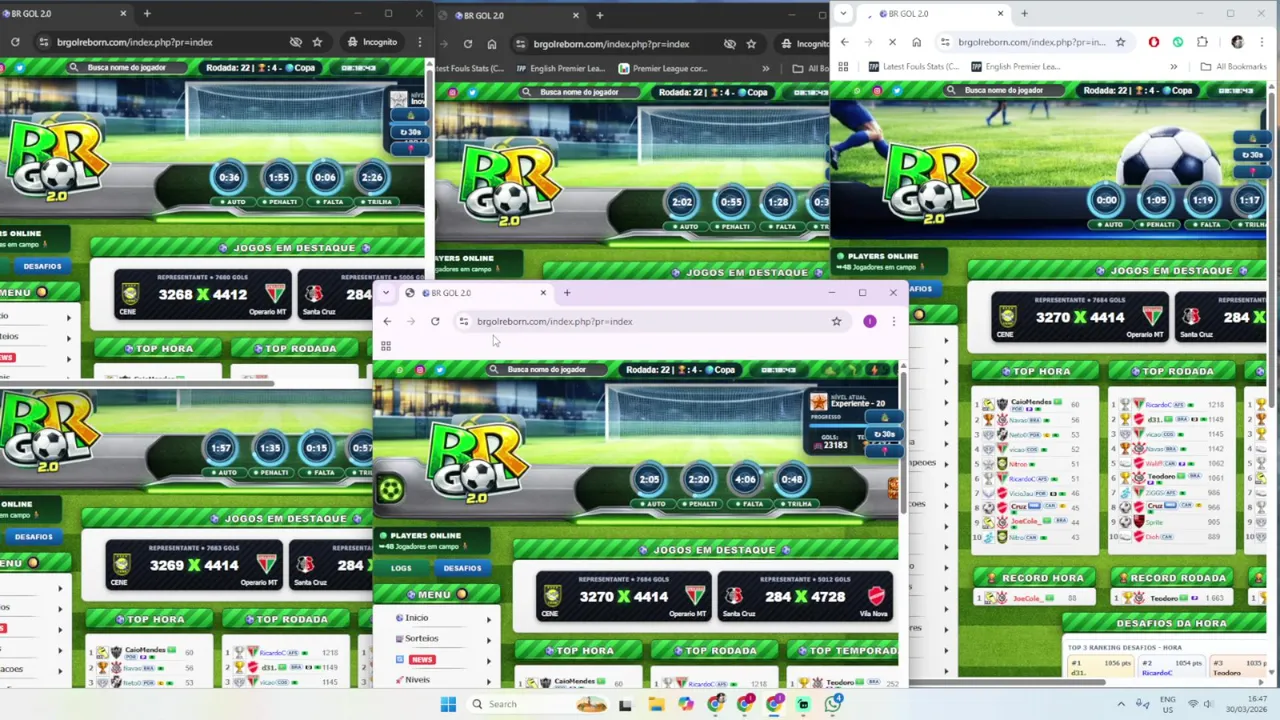The height and width of the screenshot is (720, 1280).
Task: Click lightning bolt icon in front window header
Action: click(874, 370)
